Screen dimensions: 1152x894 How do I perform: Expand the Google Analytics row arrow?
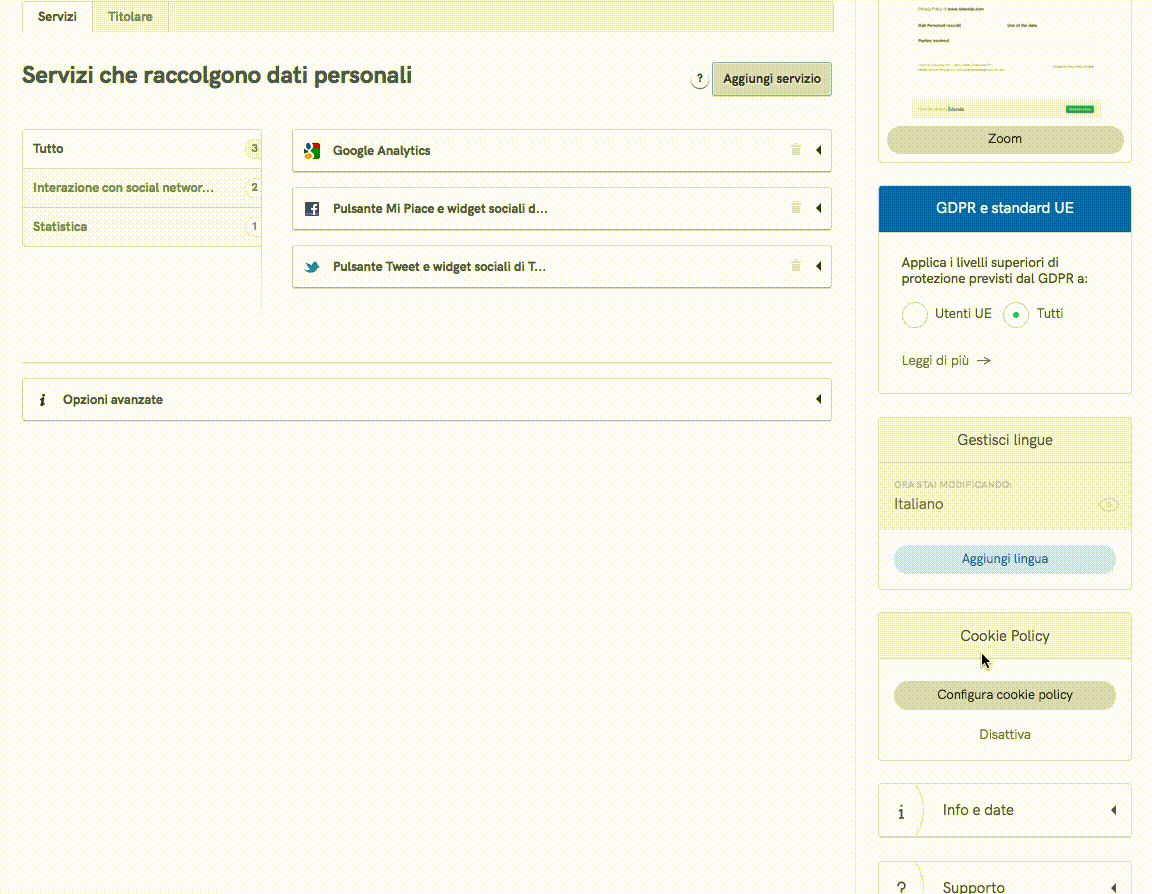818,151
